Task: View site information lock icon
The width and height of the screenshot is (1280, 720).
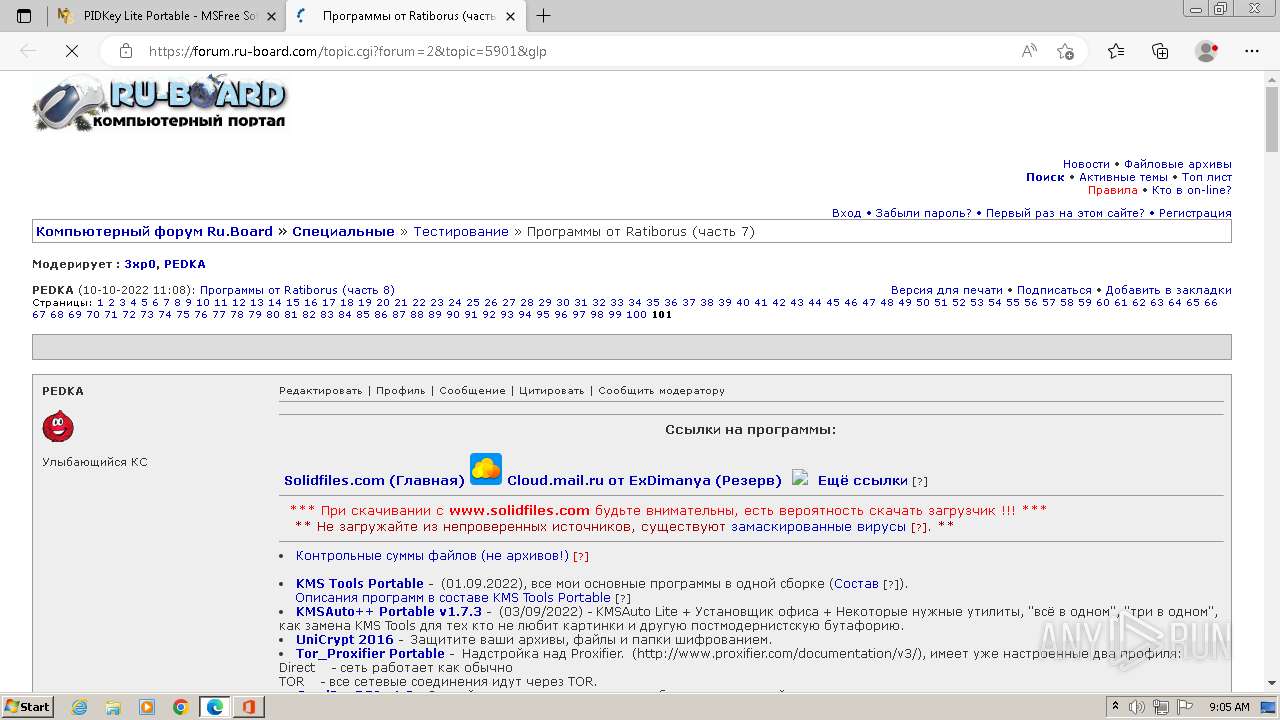Action: coord(125,51)
